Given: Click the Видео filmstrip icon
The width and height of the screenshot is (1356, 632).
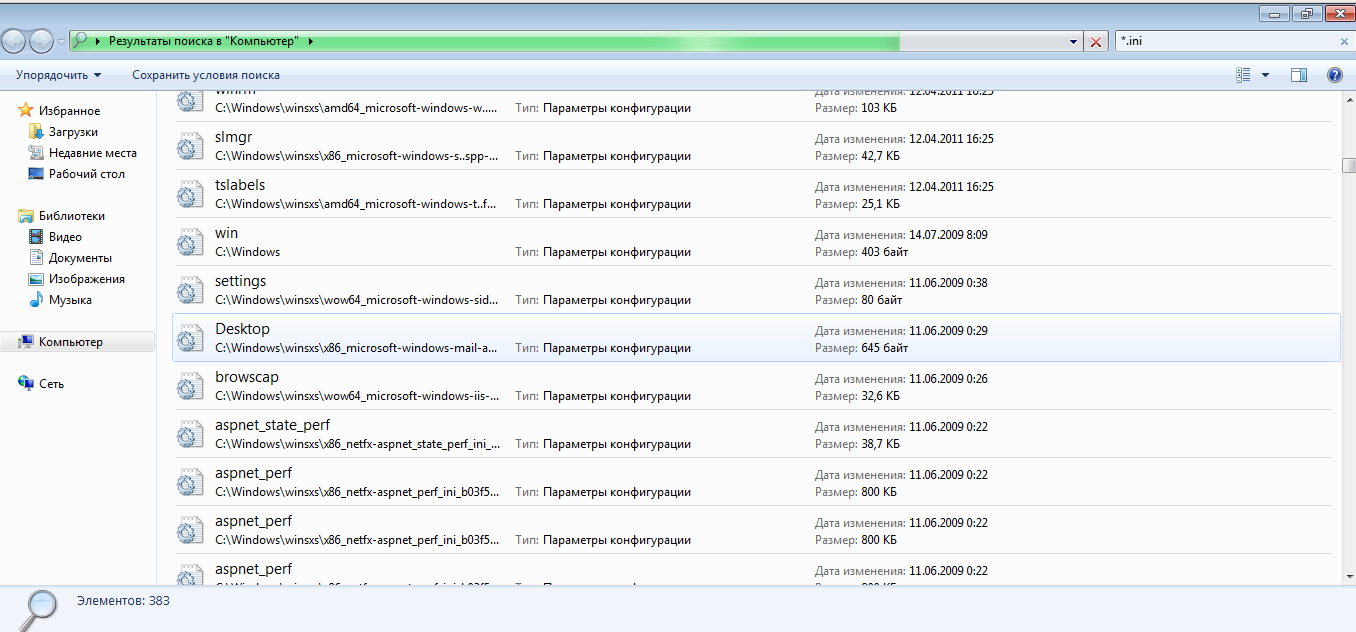Looking at the screenshot, I should click(36, 236).
